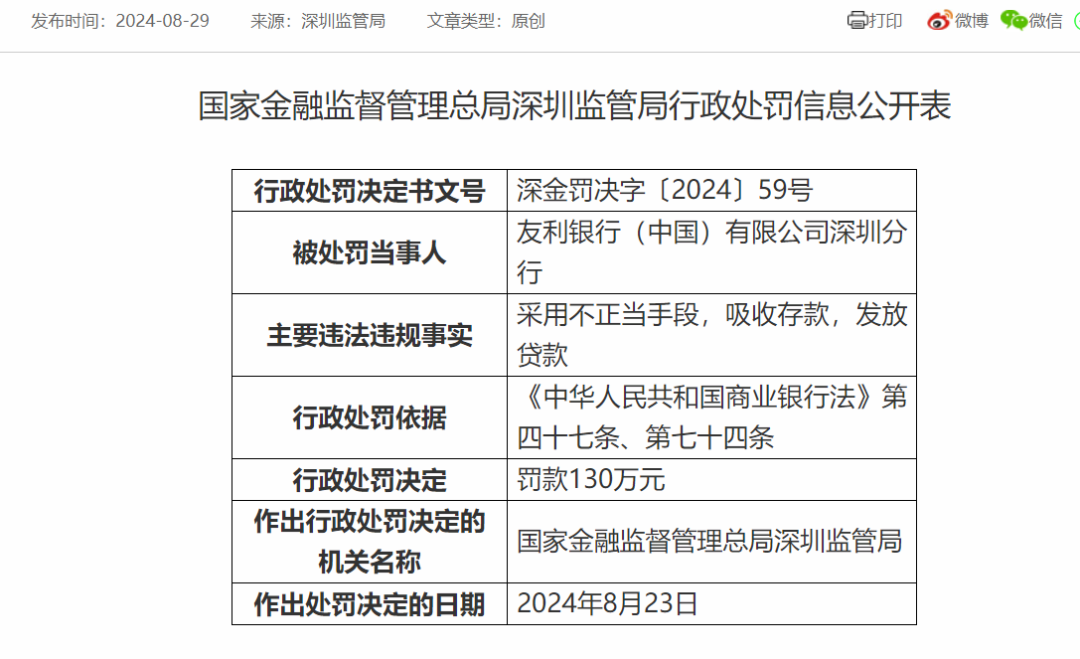Click the 微博 share label
This screenshot has width=1080, height=659.
click(971, 21)
